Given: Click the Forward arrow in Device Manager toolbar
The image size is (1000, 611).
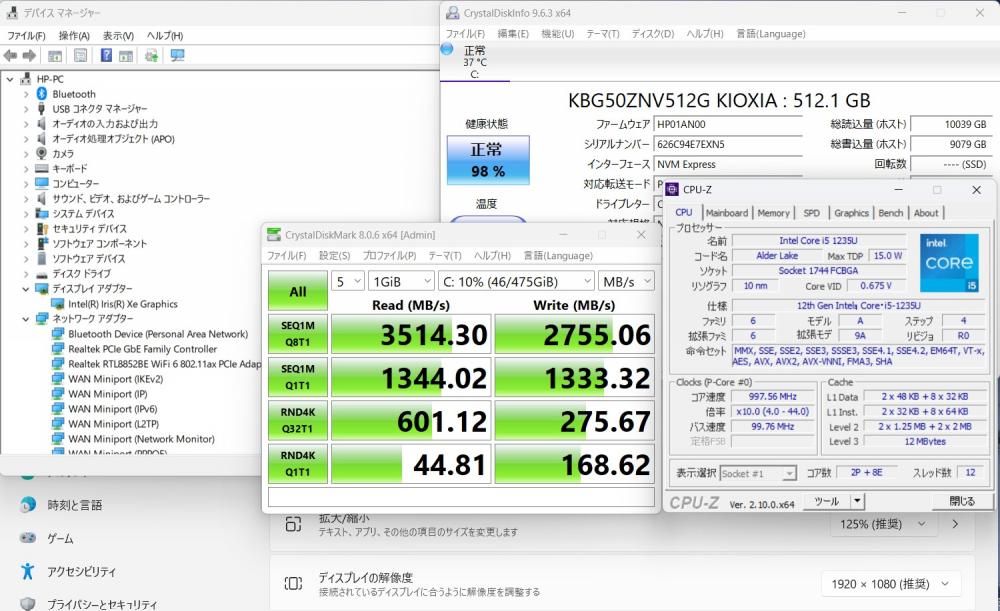Looking at the screenshot, I should coord(29,56).
